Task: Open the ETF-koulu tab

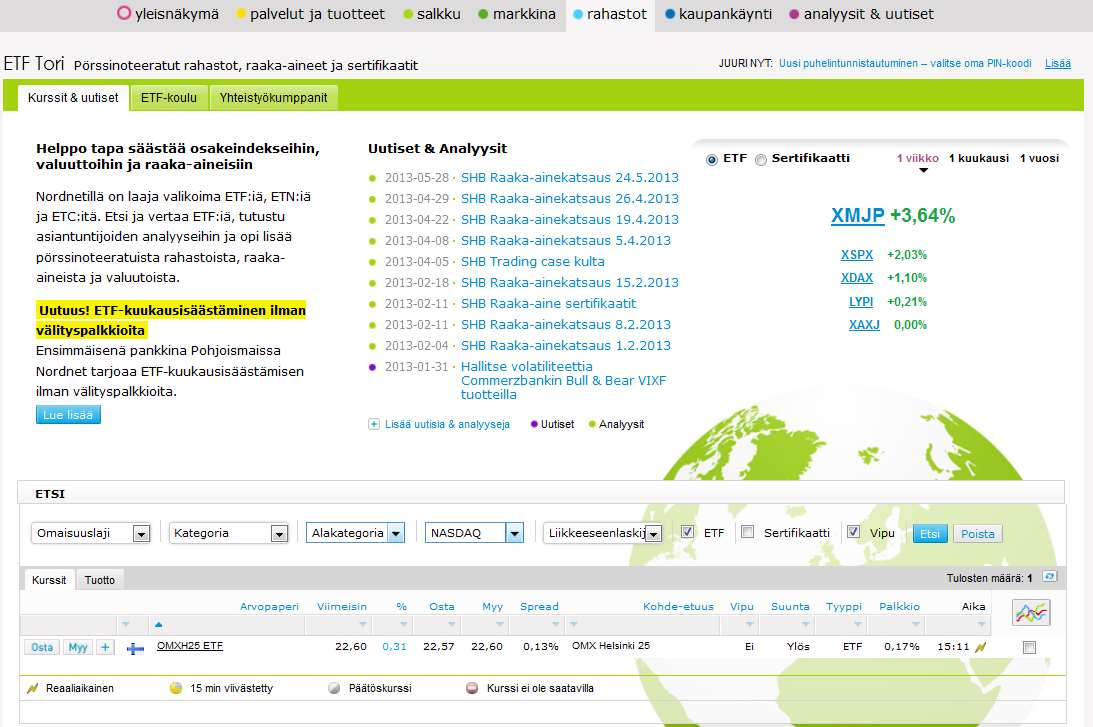Action: (x=169, y=98)
